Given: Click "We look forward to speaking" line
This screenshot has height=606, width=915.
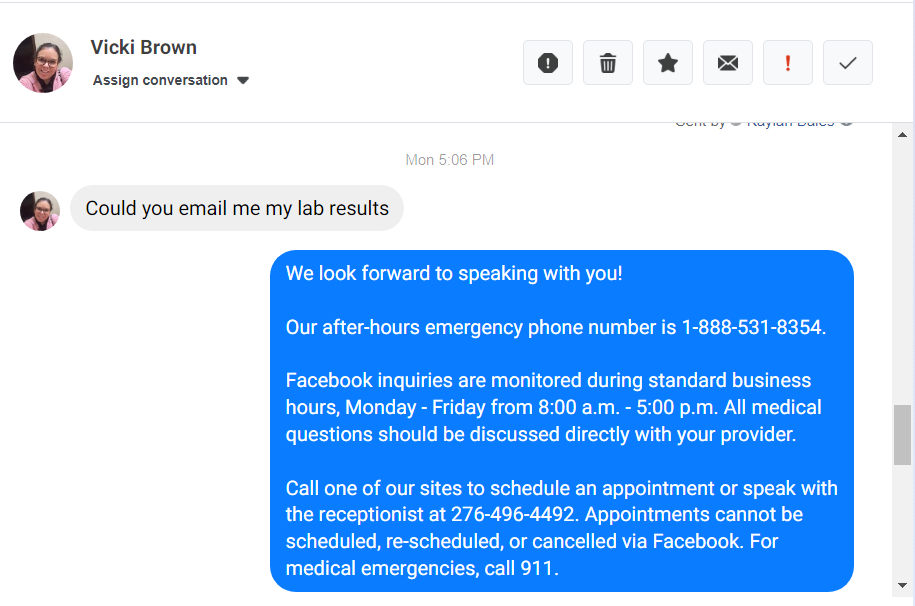Looking at the screenshot, I should [454, 273].
